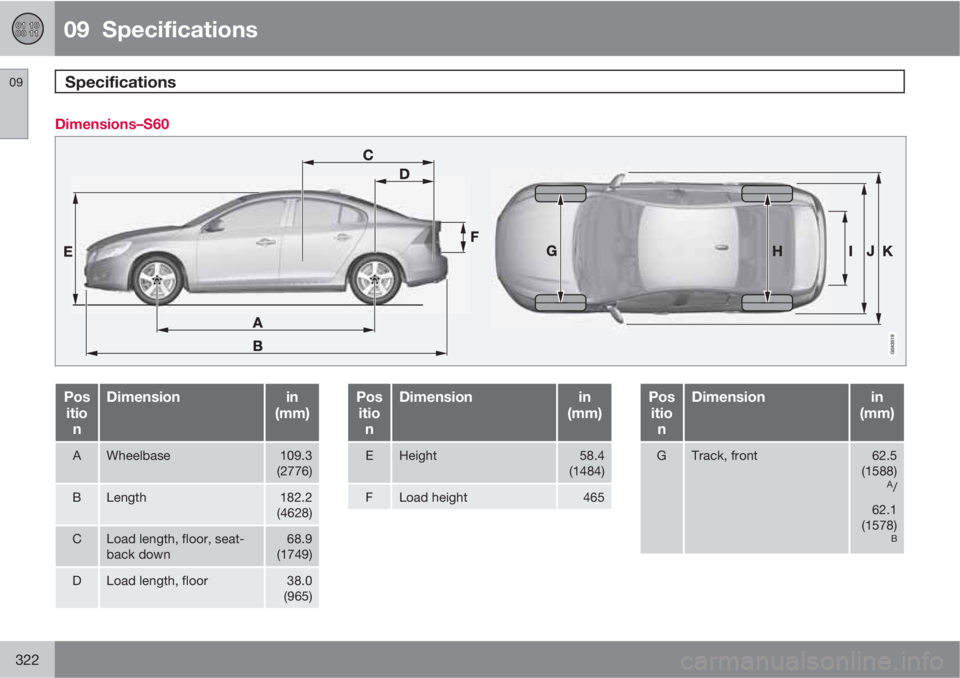
Task: Click position 'A' cell in first table
Action: tap(77, 462)
